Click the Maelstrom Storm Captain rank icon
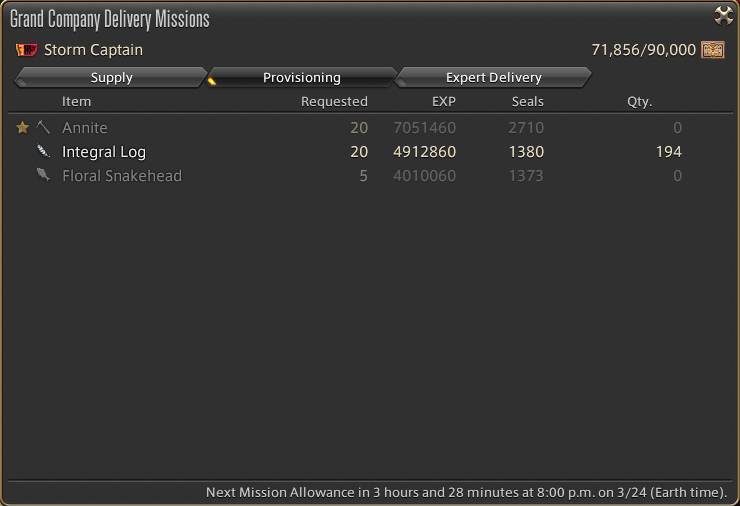The width and height of the screenshot is (740, 506). (x=26, y=50)
